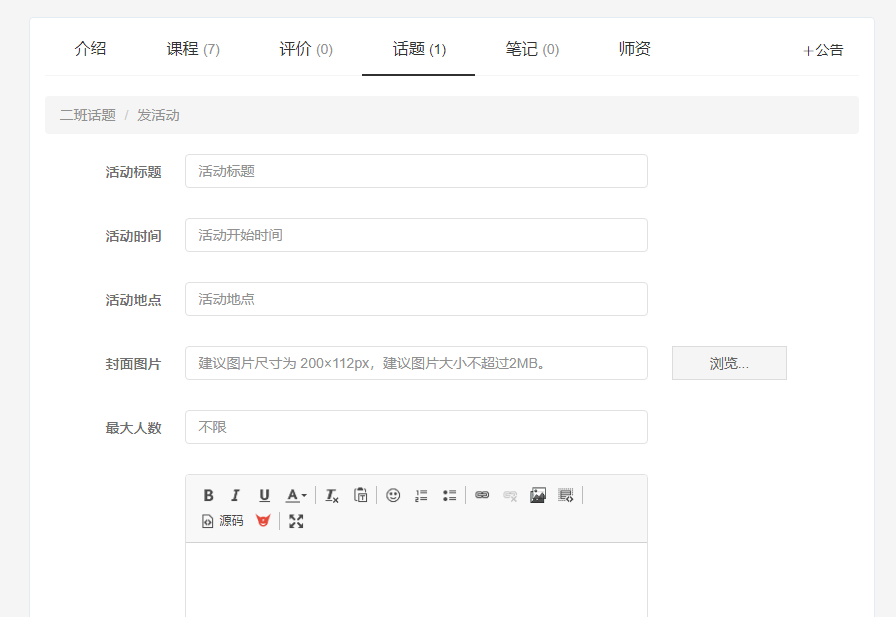The width and height of the screenshot is (896, 617).
Task: Click the 浏览... browse button
Action: click(729, 363)
